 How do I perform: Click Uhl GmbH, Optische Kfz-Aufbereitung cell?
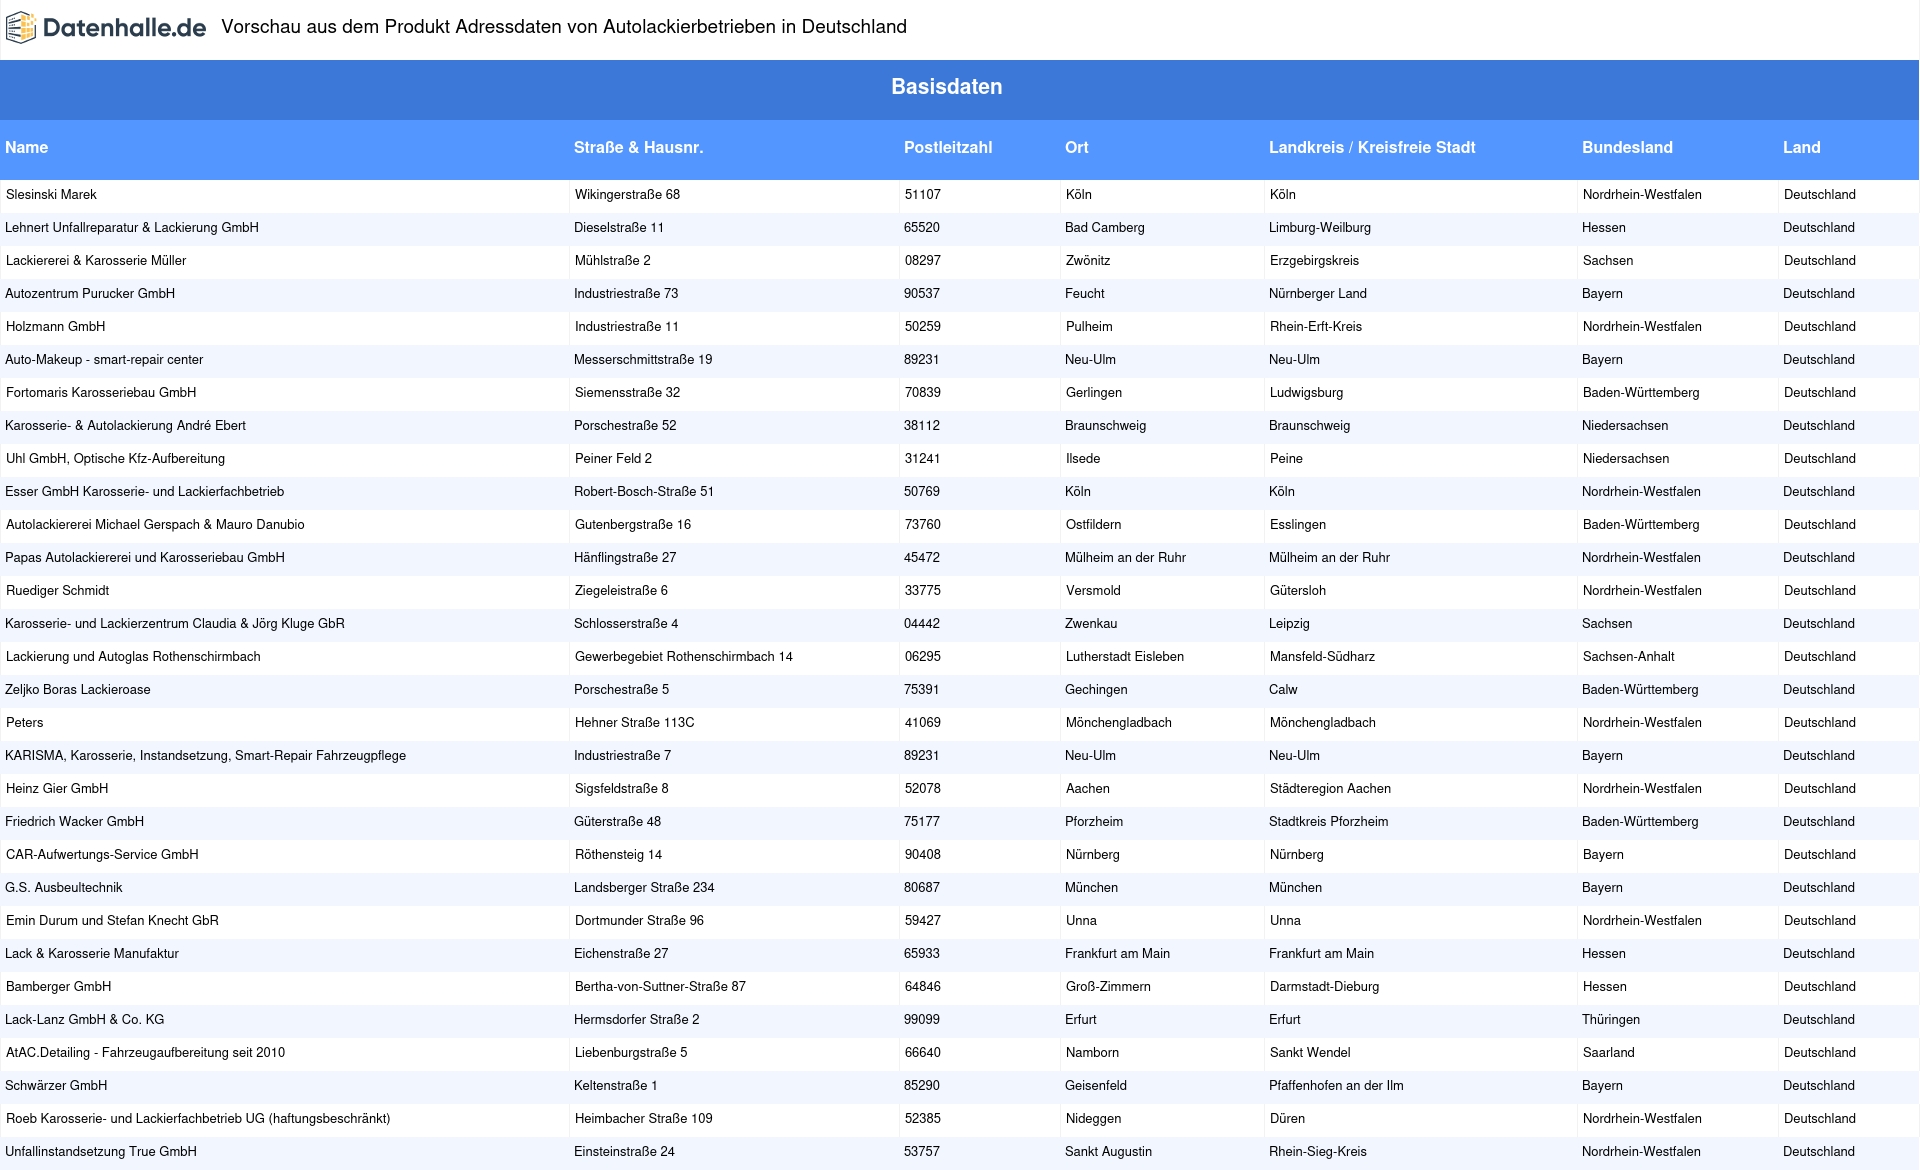(x=115, y=459)
